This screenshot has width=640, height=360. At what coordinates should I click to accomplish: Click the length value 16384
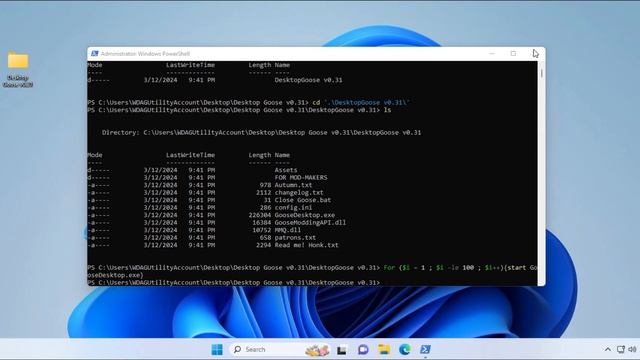pyautogui.click(x=262, y=222)
